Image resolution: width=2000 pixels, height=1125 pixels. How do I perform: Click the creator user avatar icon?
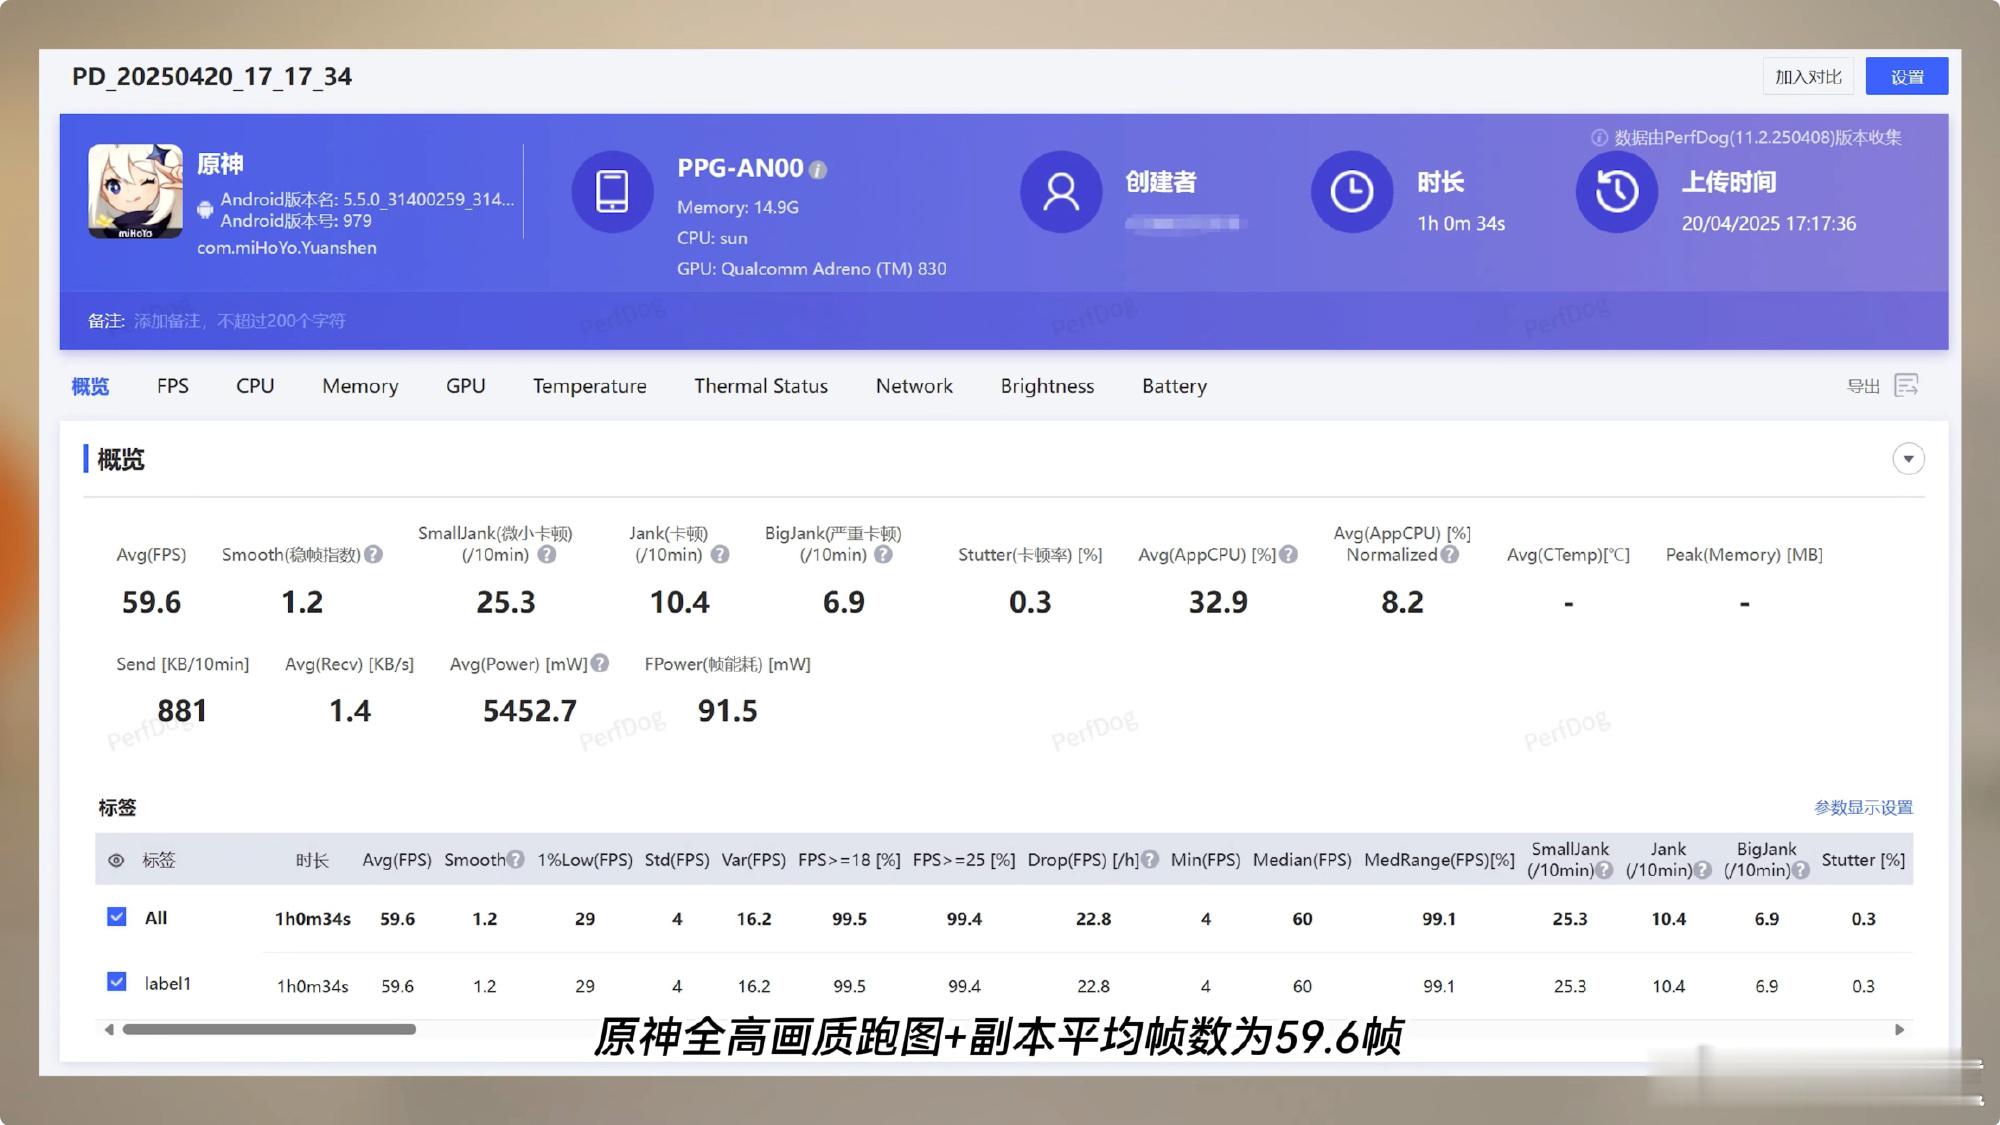[x=1061, y=191]
